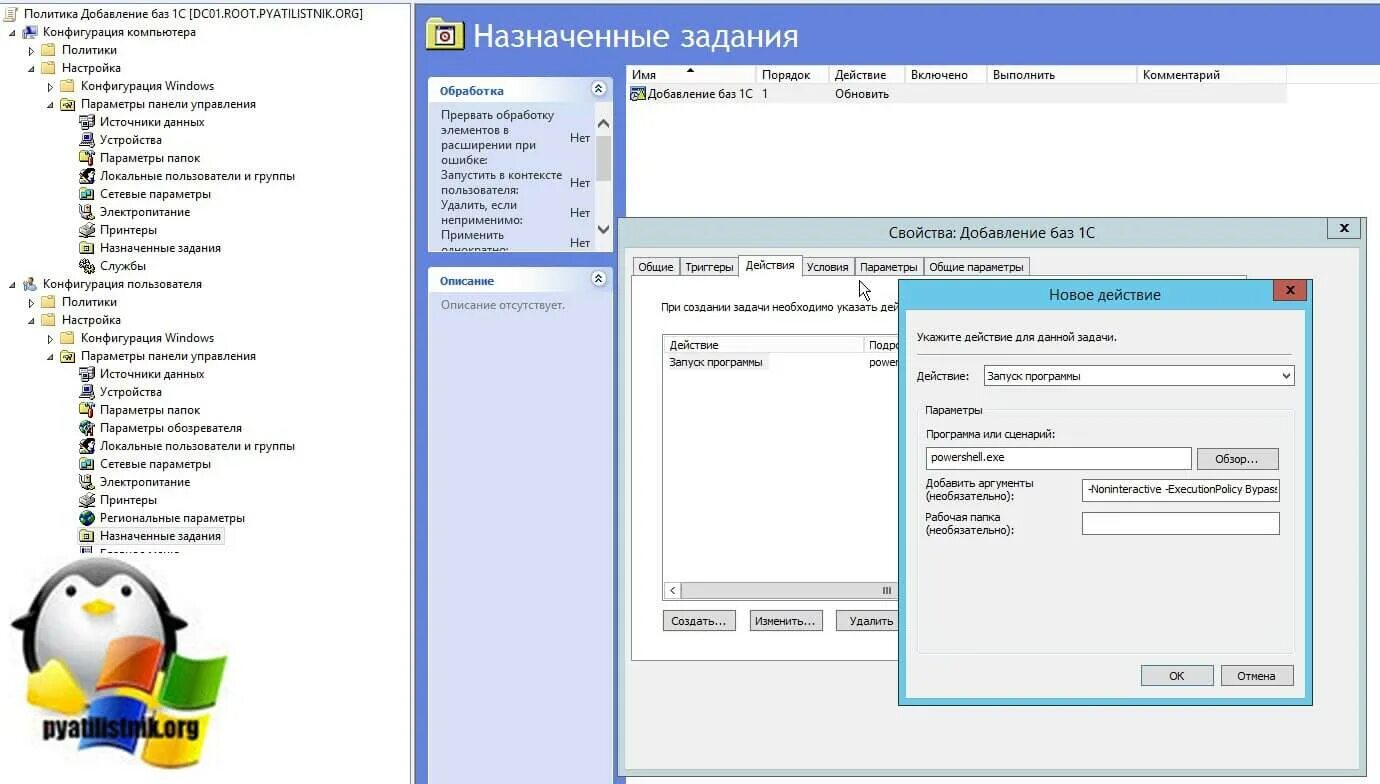Screen dimensions: 1380x784
Task: Switch to the Триггеры tab
Action: coord(708,265)
